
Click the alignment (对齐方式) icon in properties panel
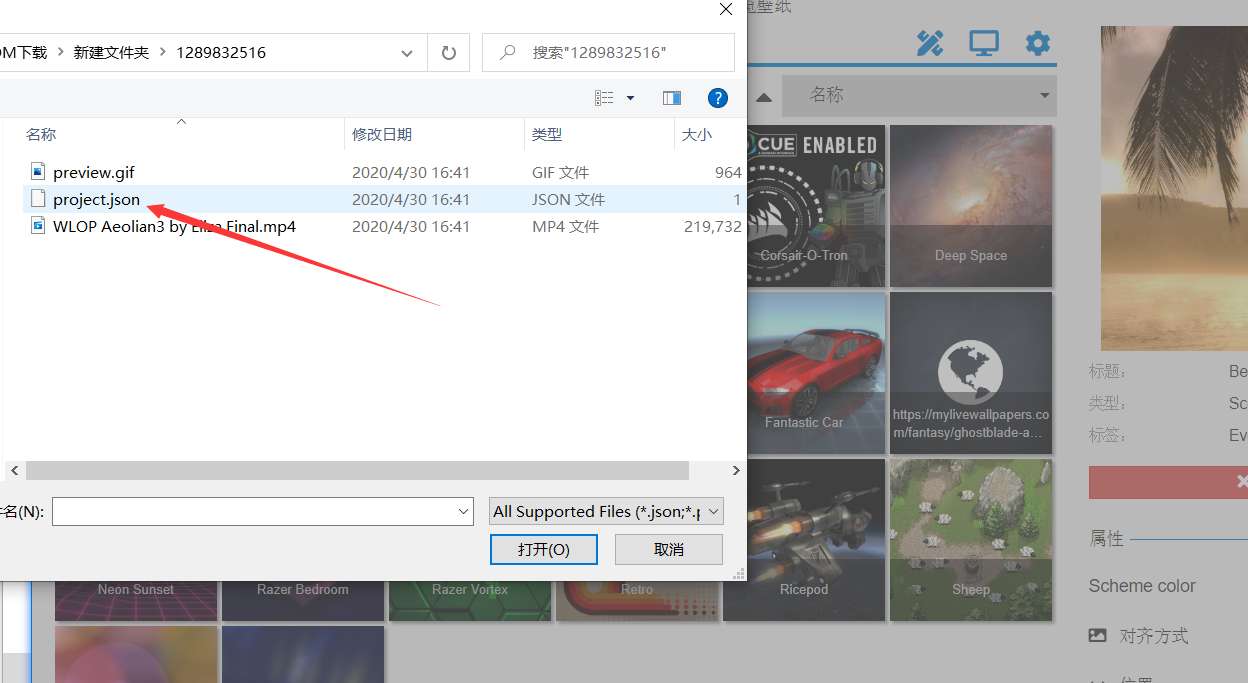1097,635
